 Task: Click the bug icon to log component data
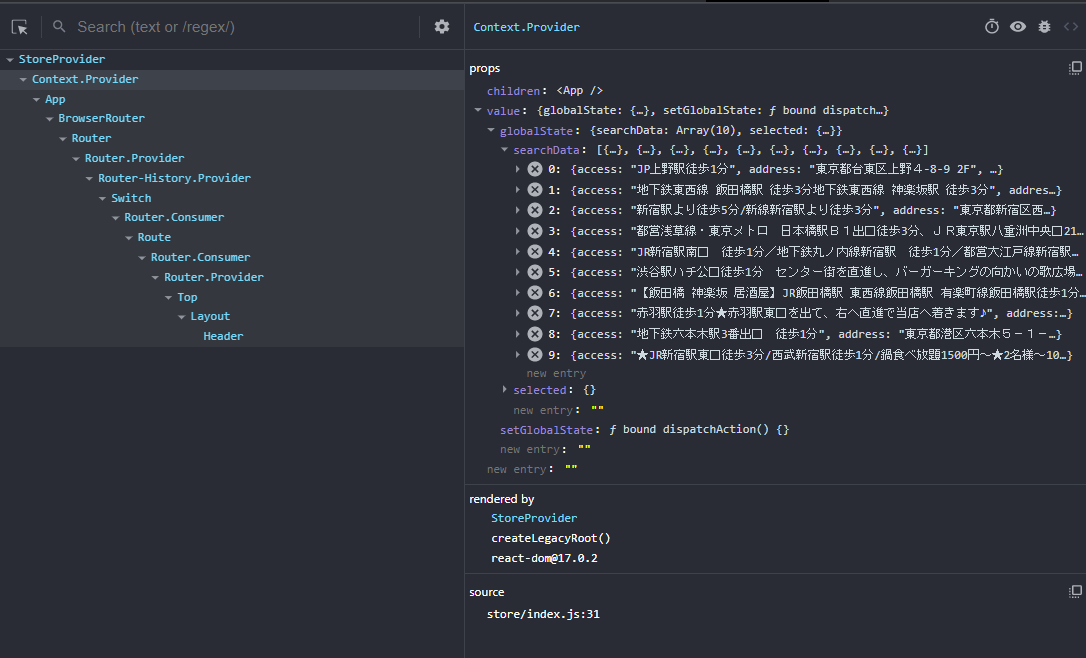pyautogui.click(x=1044, y=27)
